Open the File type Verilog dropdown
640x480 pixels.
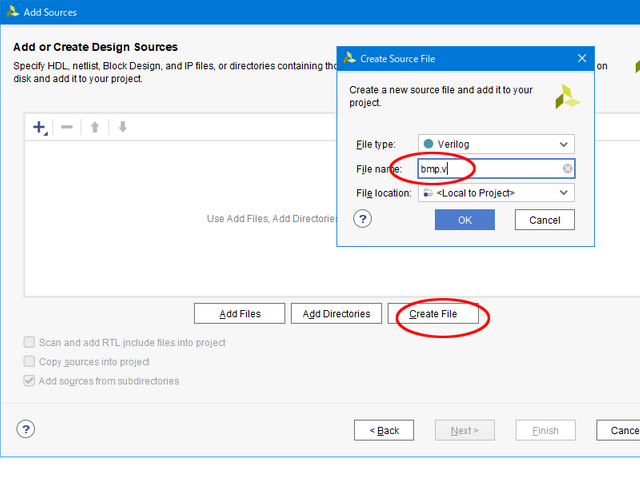click(x=496, y=144)
